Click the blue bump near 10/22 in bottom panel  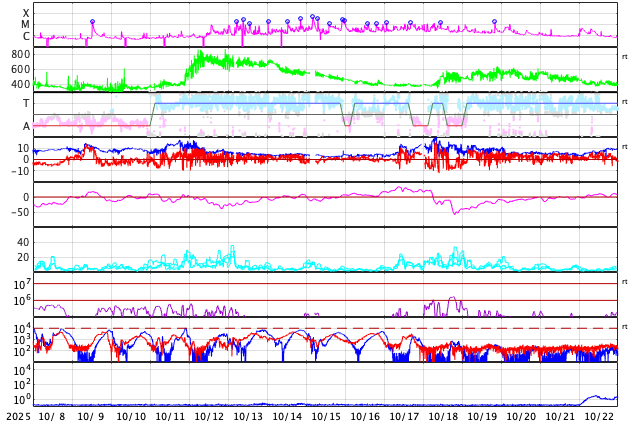pos(600,397)
